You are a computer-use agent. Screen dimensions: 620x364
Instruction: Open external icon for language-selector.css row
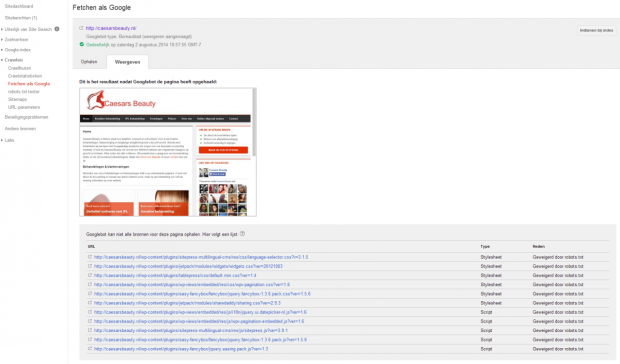pos(90,257)
